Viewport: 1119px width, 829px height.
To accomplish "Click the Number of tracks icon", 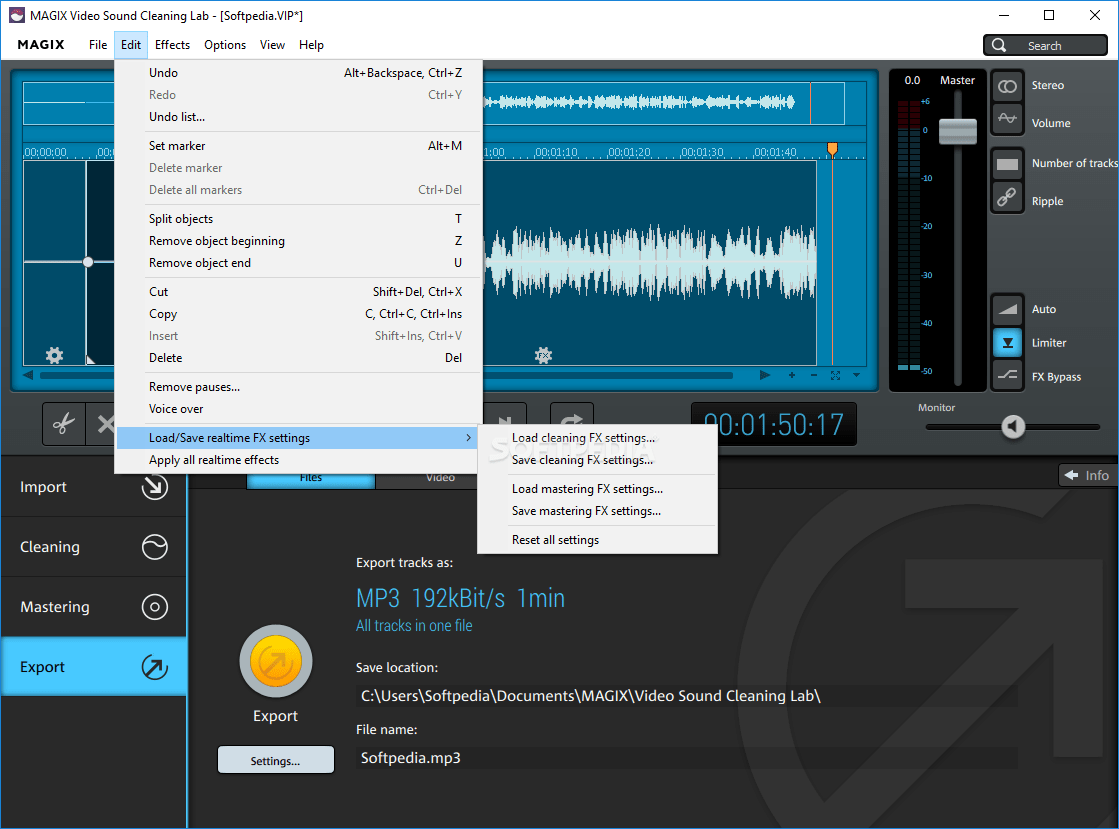I will point(1007,161).
